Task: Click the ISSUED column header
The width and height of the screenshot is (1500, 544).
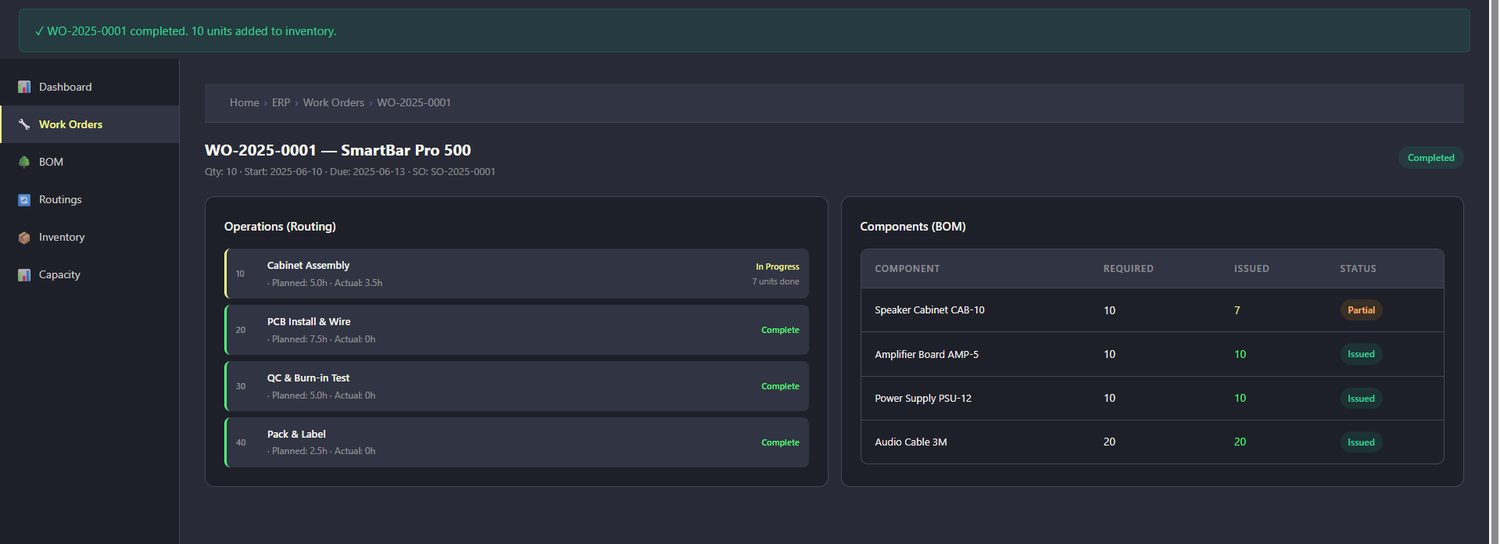Action: click(1251, 269)
